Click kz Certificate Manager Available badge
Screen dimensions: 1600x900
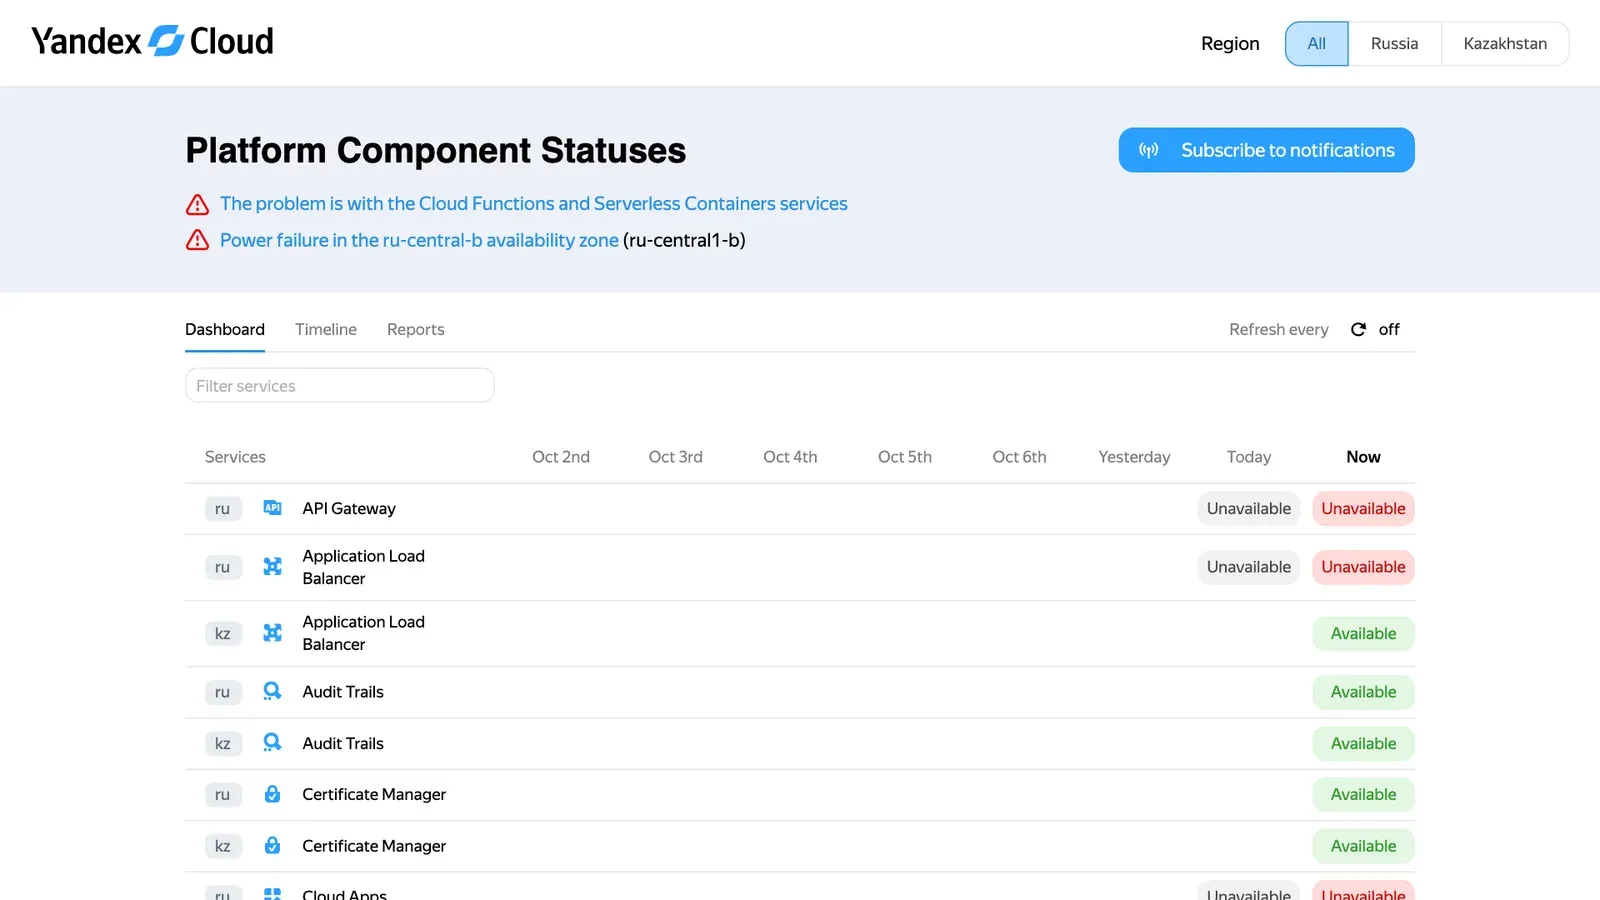point(1363,846)
